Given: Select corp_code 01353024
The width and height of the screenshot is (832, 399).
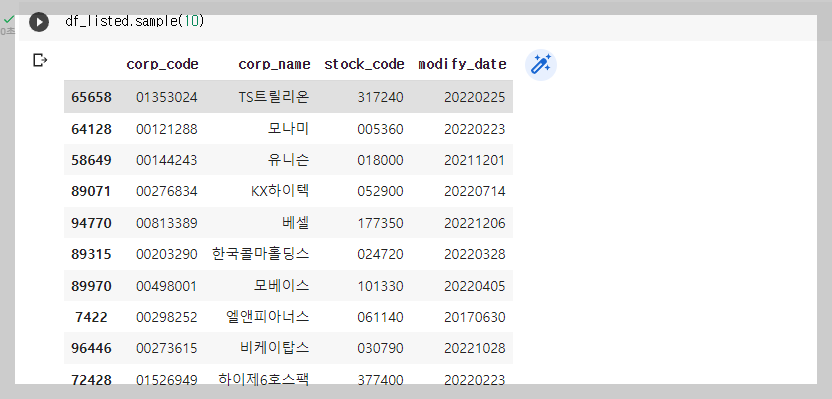Looking at the screenshot, I should (167, 98).
